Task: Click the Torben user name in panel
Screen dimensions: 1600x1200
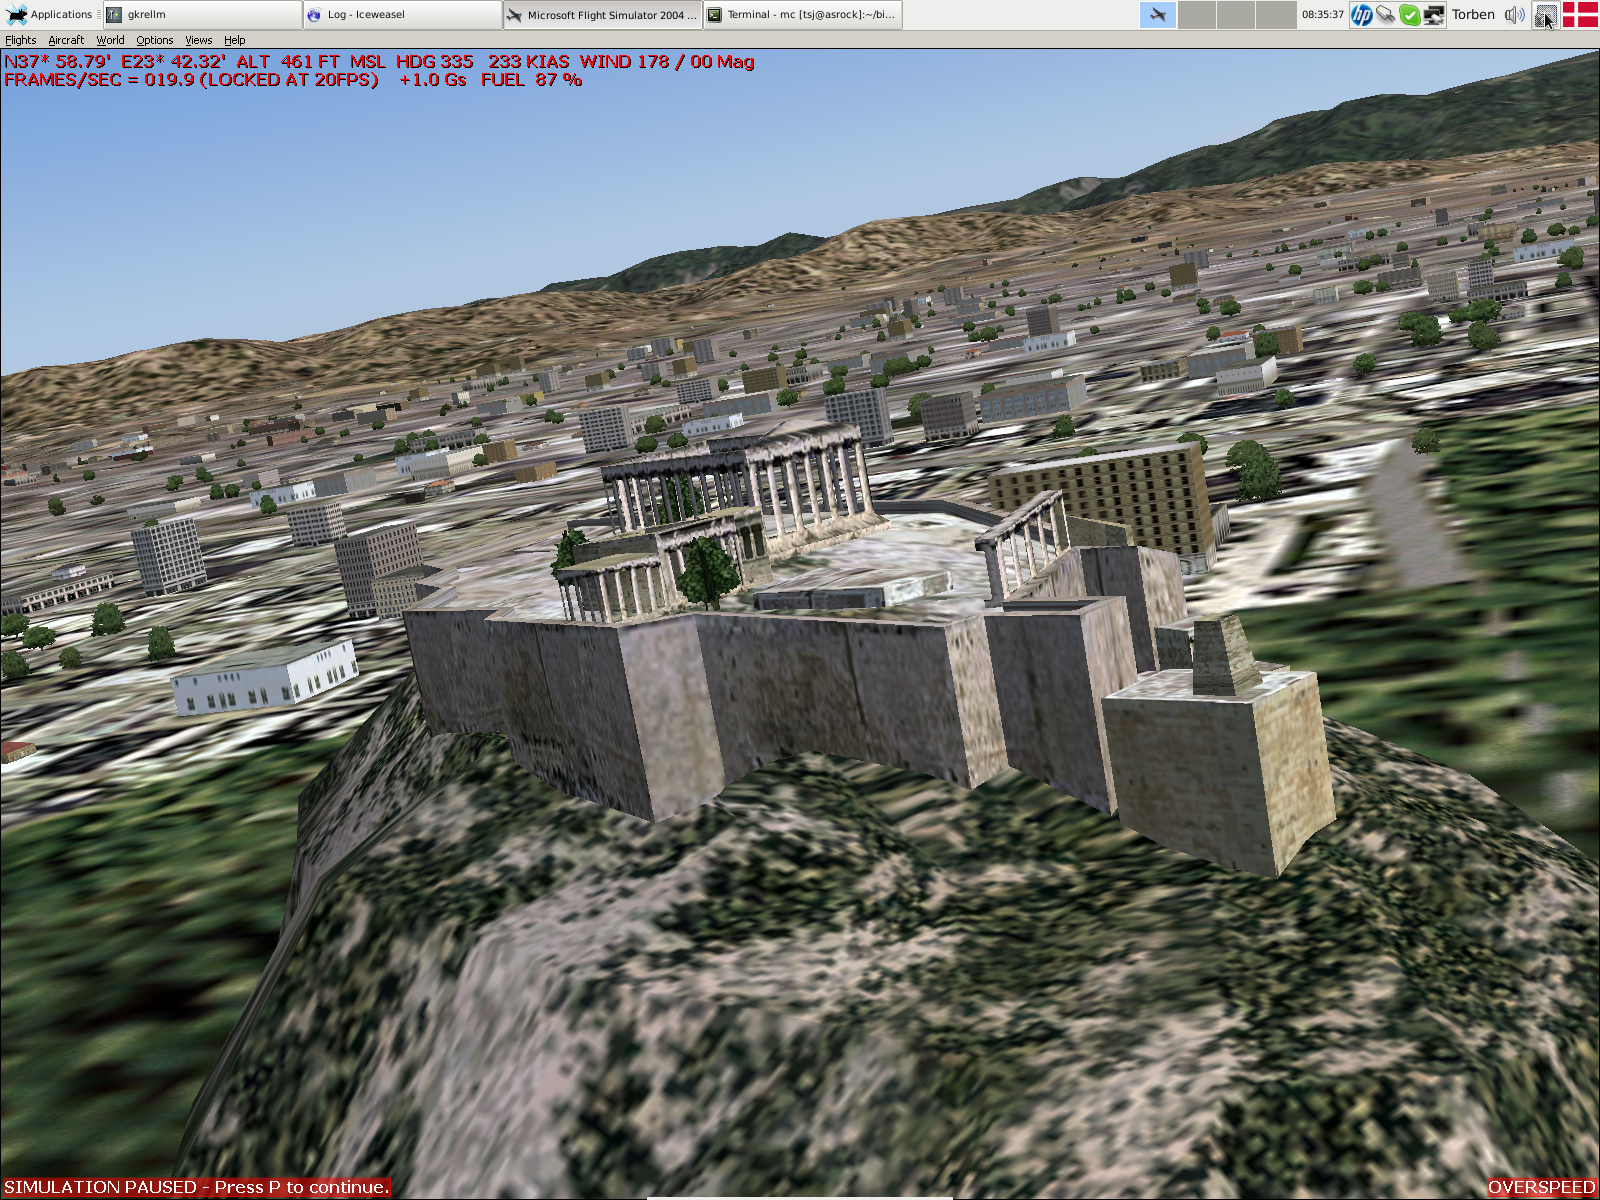Action: 1473,14
